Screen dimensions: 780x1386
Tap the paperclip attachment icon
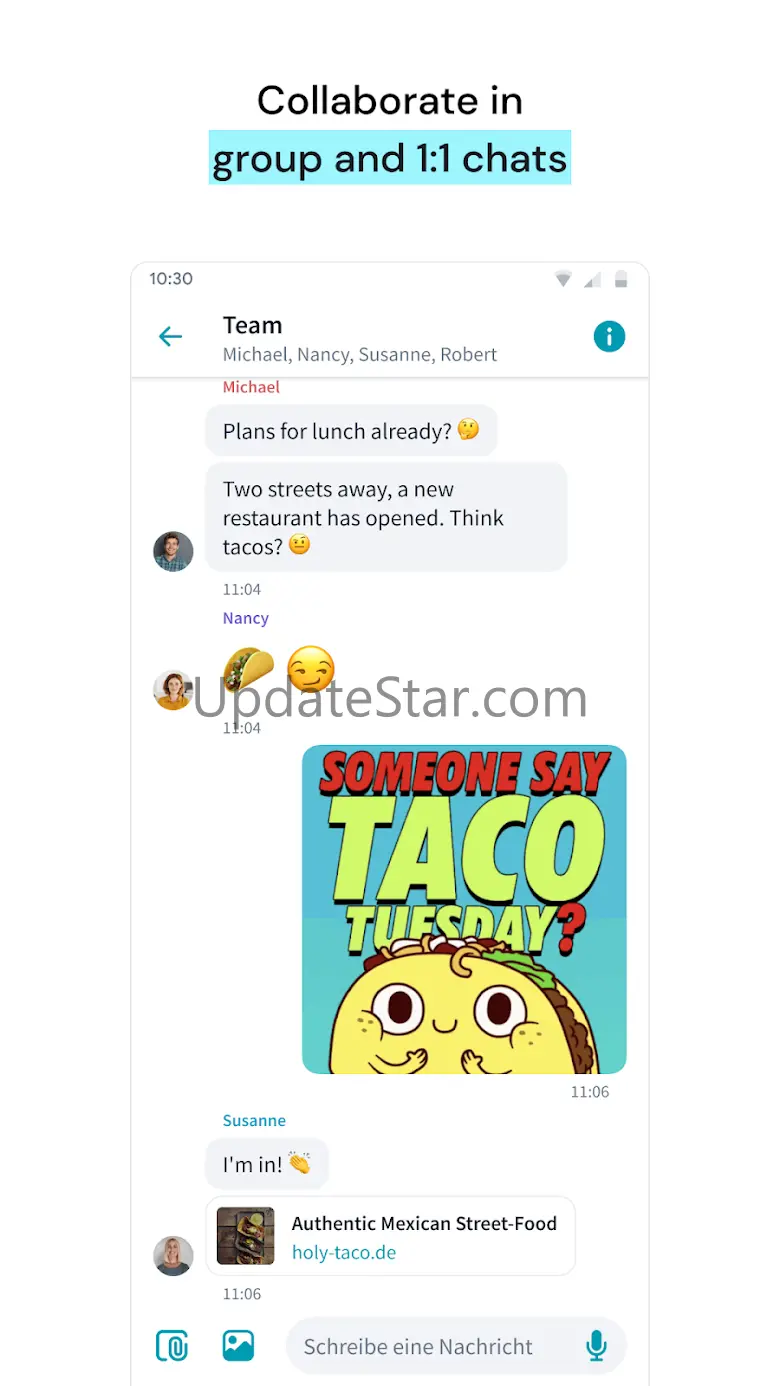(172, 1346)
